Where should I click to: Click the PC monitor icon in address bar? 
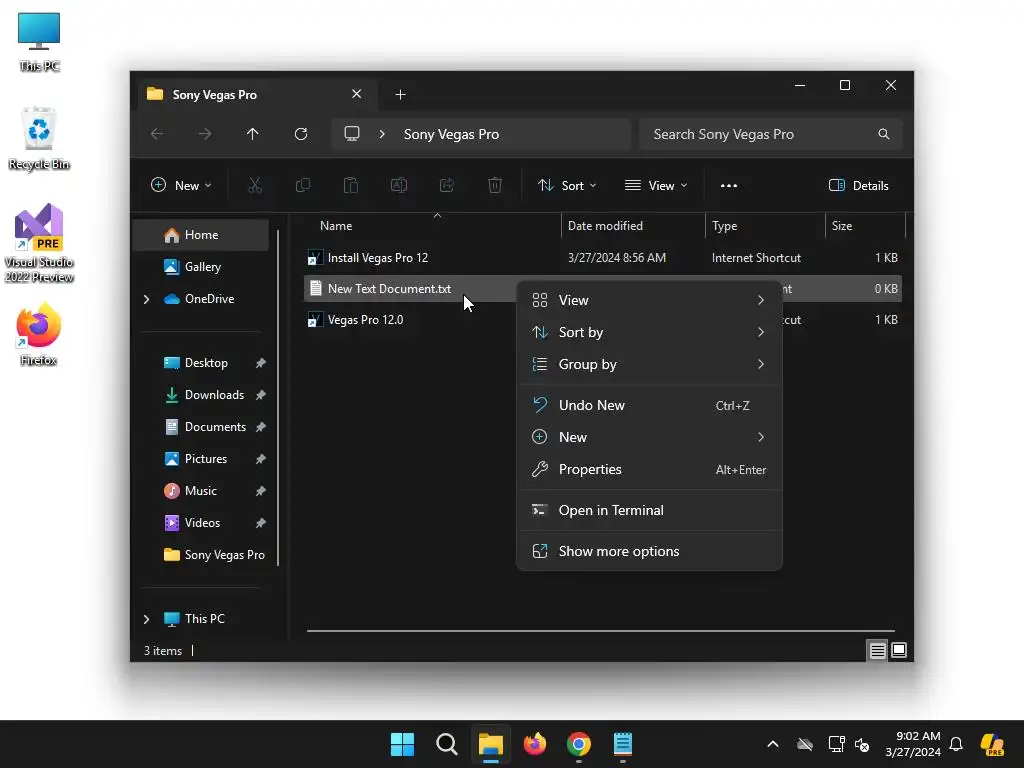352,134
